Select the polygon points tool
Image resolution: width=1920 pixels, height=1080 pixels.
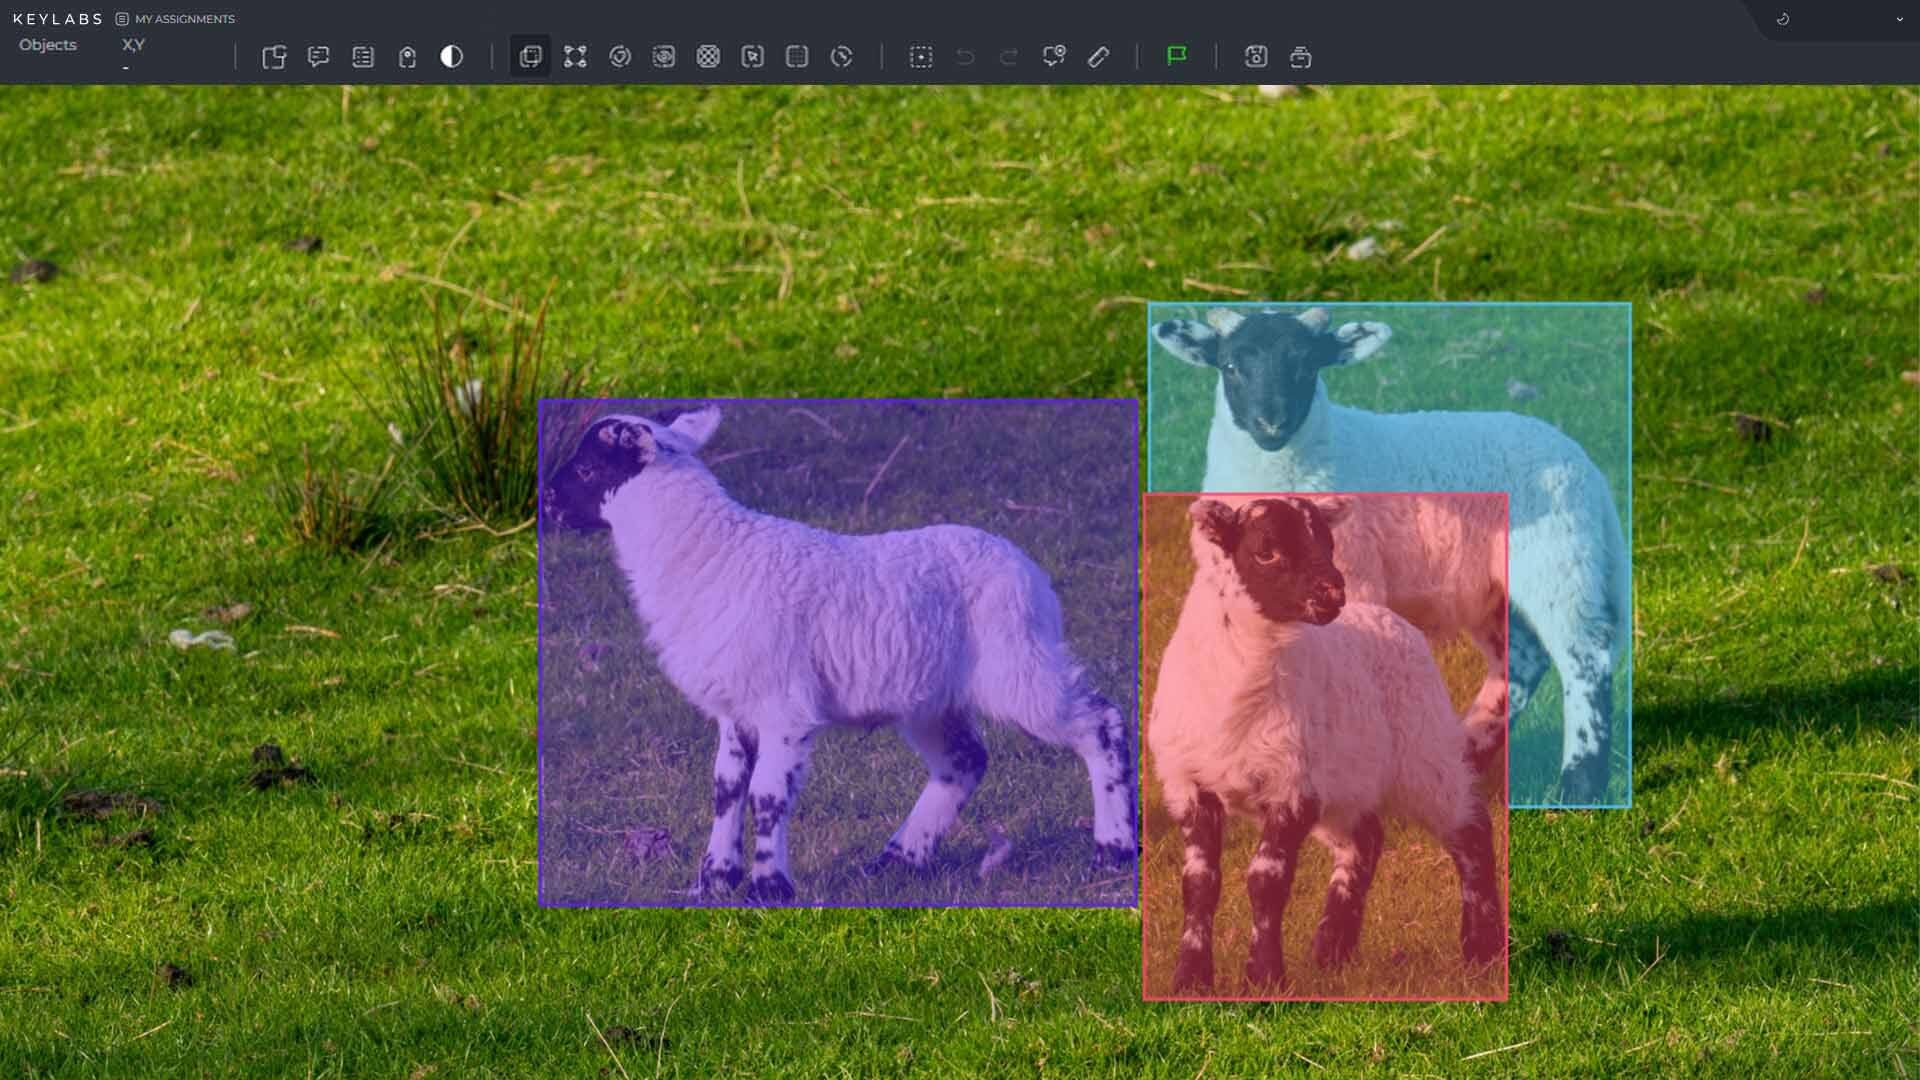click(x=575, y=57)
